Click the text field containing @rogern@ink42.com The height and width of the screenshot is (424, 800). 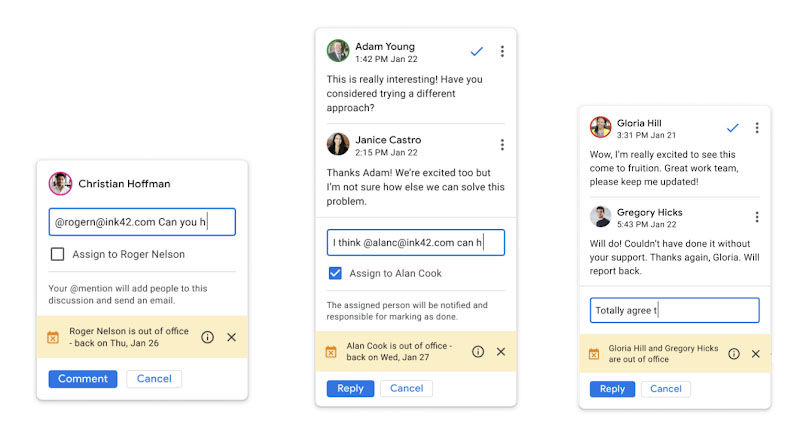[142, 222]
